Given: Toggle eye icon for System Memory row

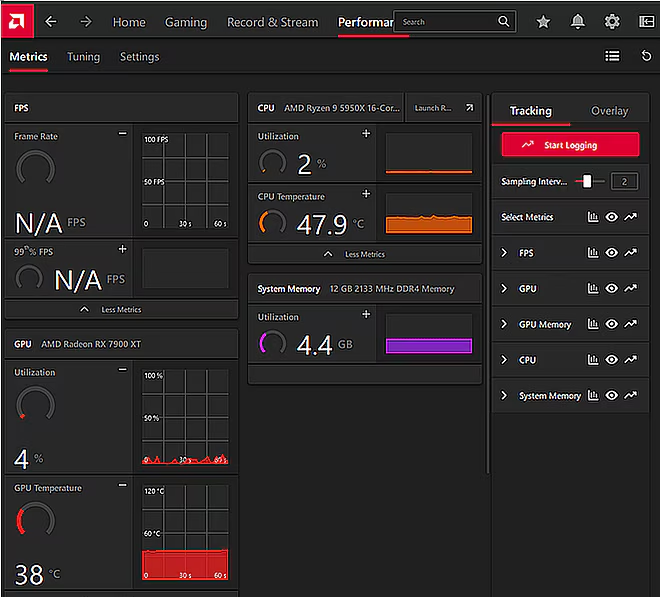Looking at the screenshot, I should click(x=612, y=395).
